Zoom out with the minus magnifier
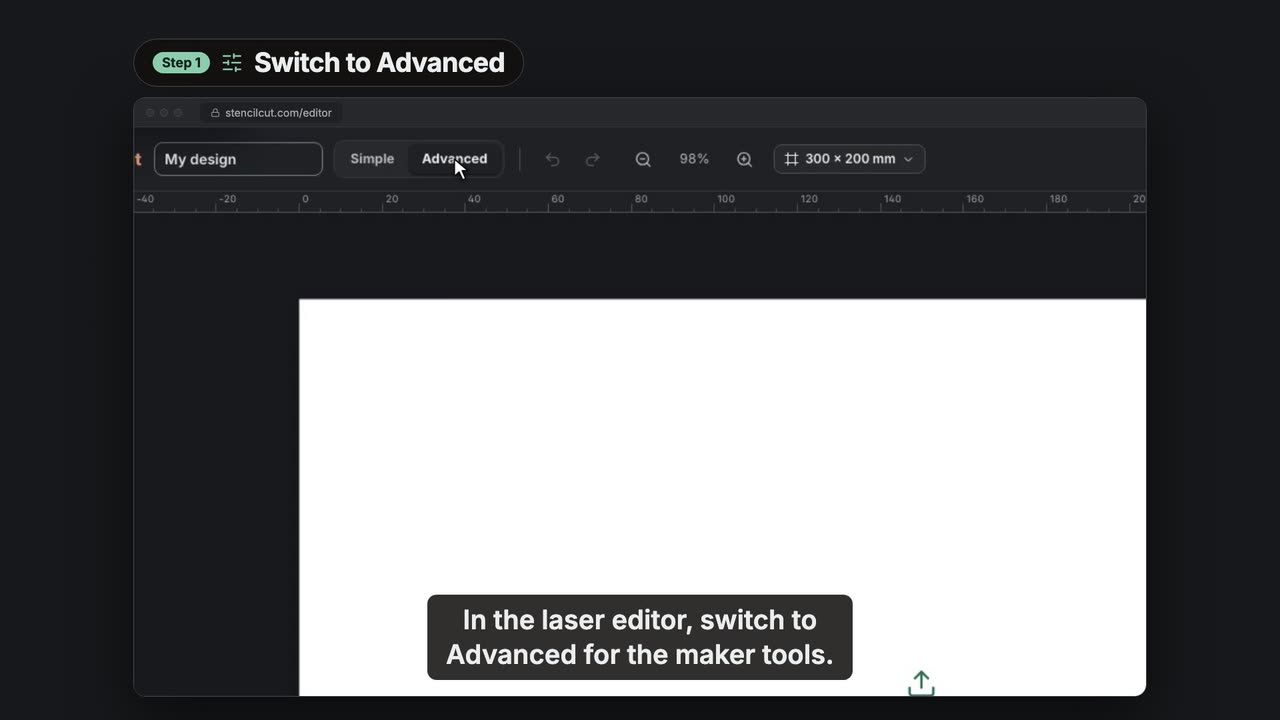 [x=643, y=159]
